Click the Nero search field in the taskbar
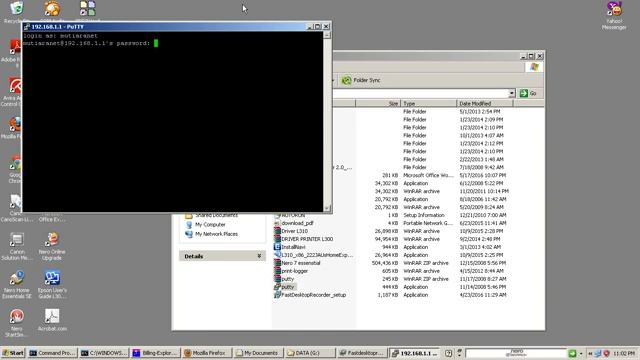The height and width of the screenshot is (360, 640). (x=516, y=353)
